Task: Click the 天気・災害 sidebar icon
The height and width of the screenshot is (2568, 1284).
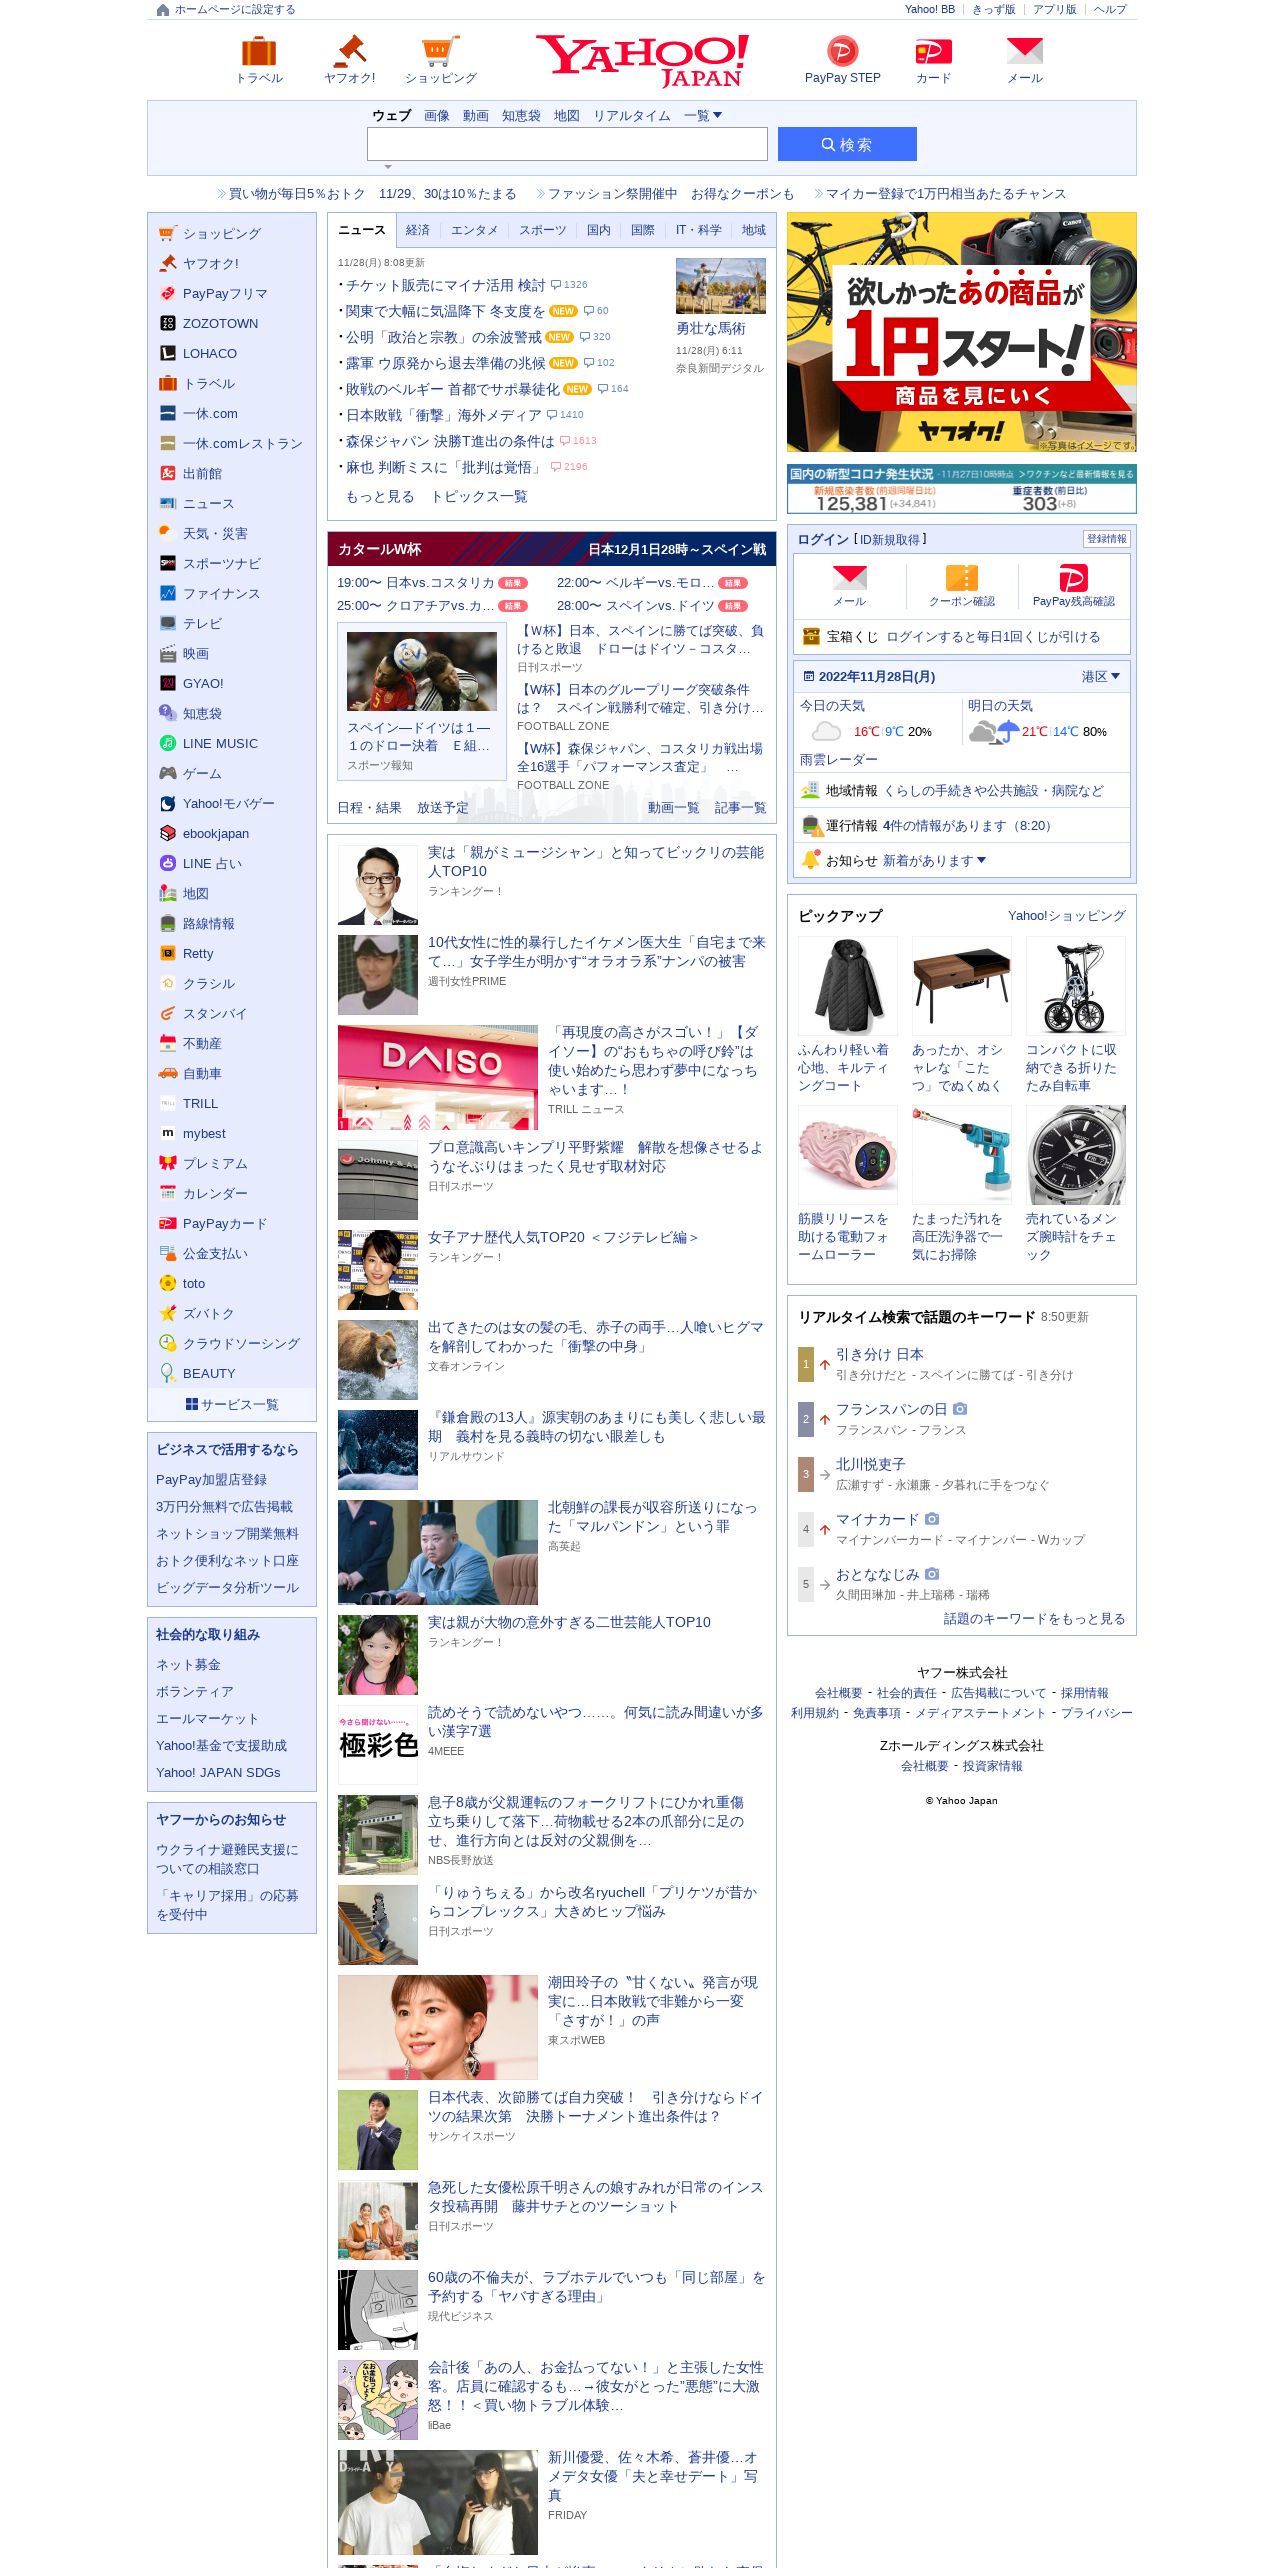Action: point(168,533)
